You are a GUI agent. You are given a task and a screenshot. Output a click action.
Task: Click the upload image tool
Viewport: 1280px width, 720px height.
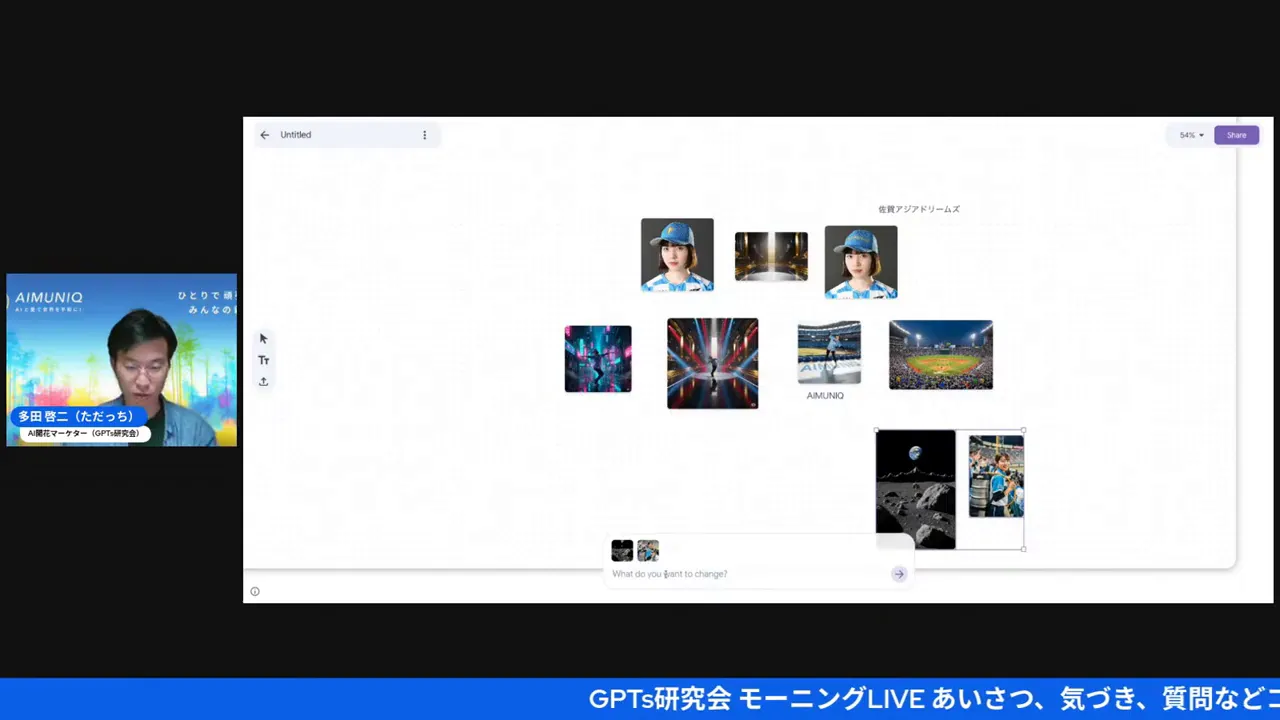coord(264,382)
